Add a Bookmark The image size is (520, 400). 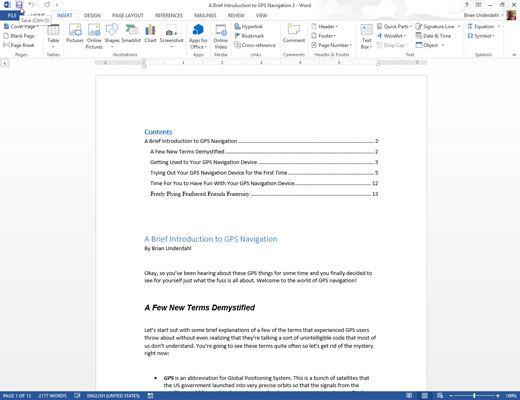point(249,36)
